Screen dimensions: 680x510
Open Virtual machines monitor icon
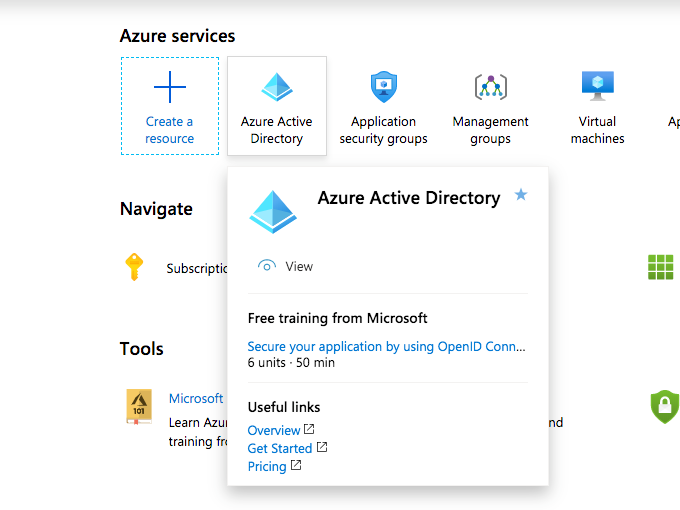click(x=598, y=86)
